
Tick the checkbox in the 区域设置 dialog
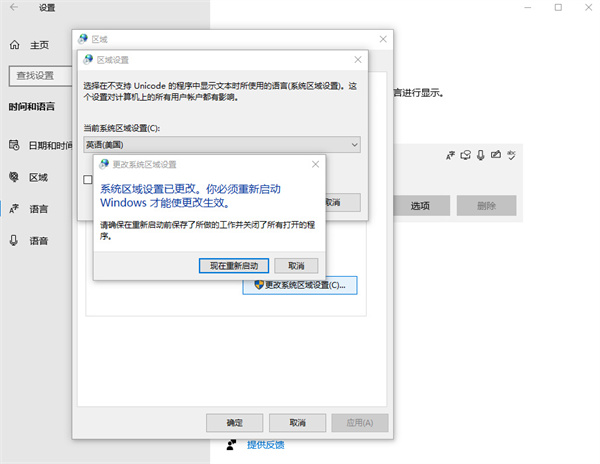pos(88,179)
